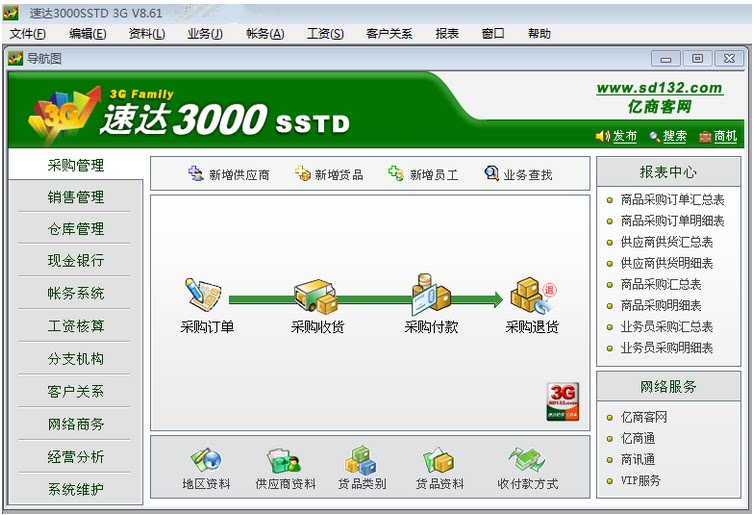Image resolution: width=754 pixels, height=515 pixels.
Task: Switch to 网络商务 in the sidebar
Action: (x=75, y=424)
